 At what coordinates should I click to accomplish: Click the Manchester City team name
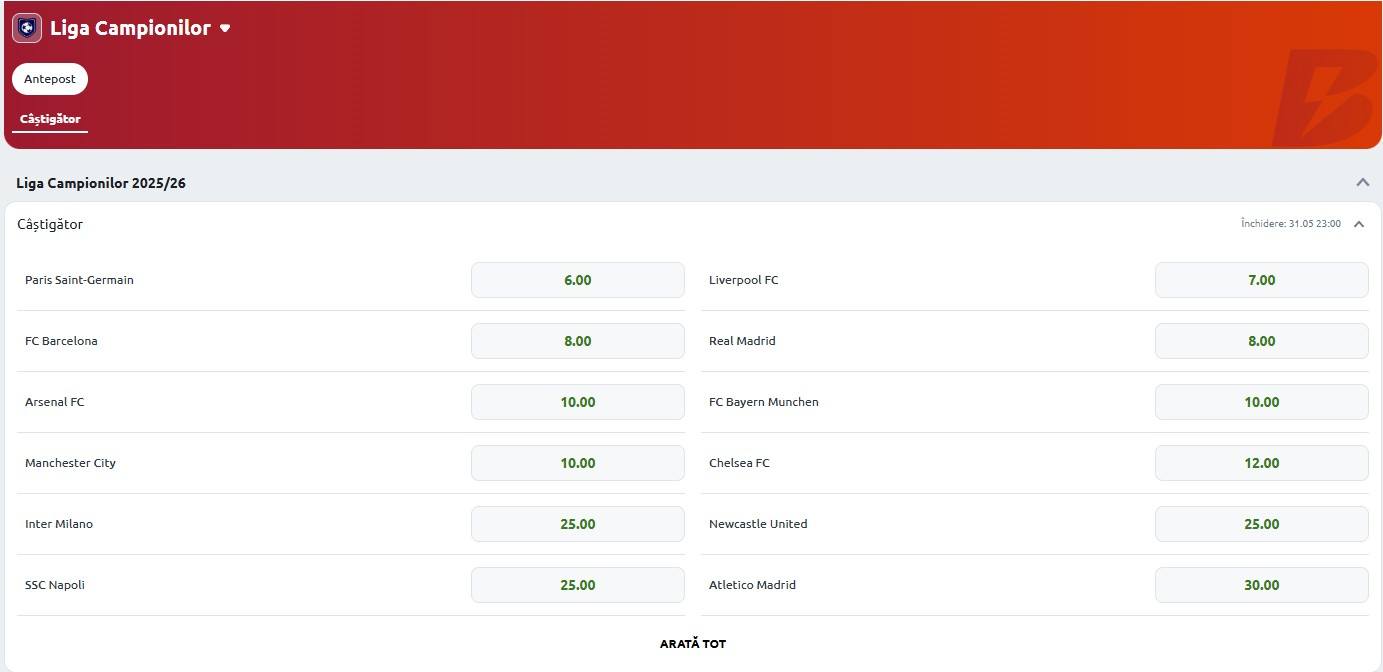70,463
